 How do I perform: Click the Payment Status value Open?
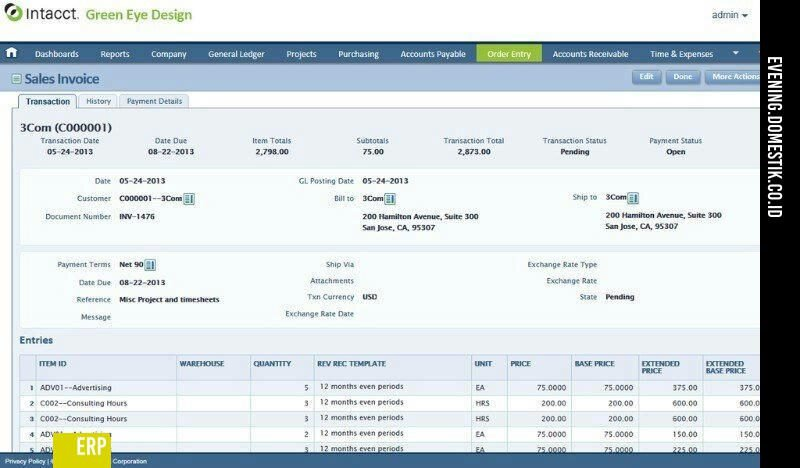(x=676, y=152)
